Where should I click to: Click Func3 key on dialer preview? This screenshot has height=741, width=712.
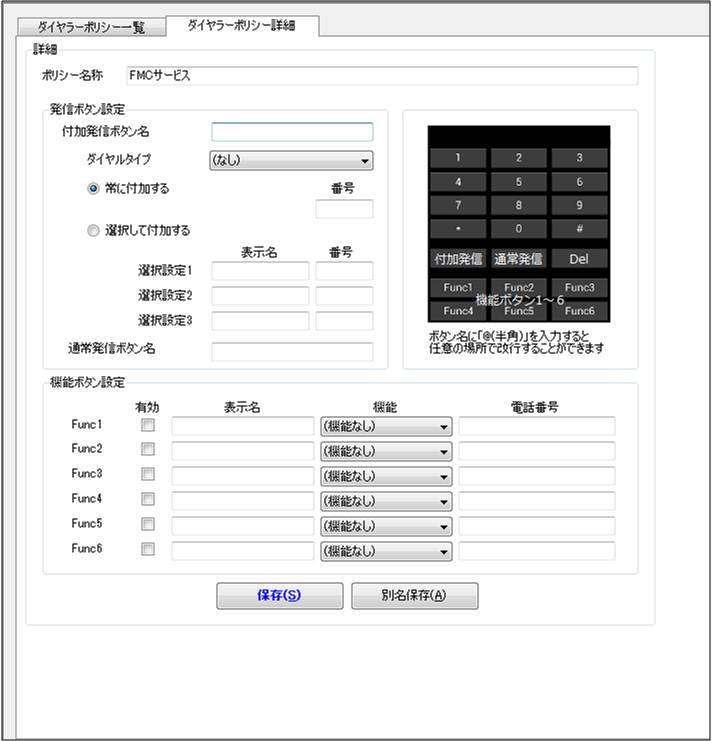point(579,287)
